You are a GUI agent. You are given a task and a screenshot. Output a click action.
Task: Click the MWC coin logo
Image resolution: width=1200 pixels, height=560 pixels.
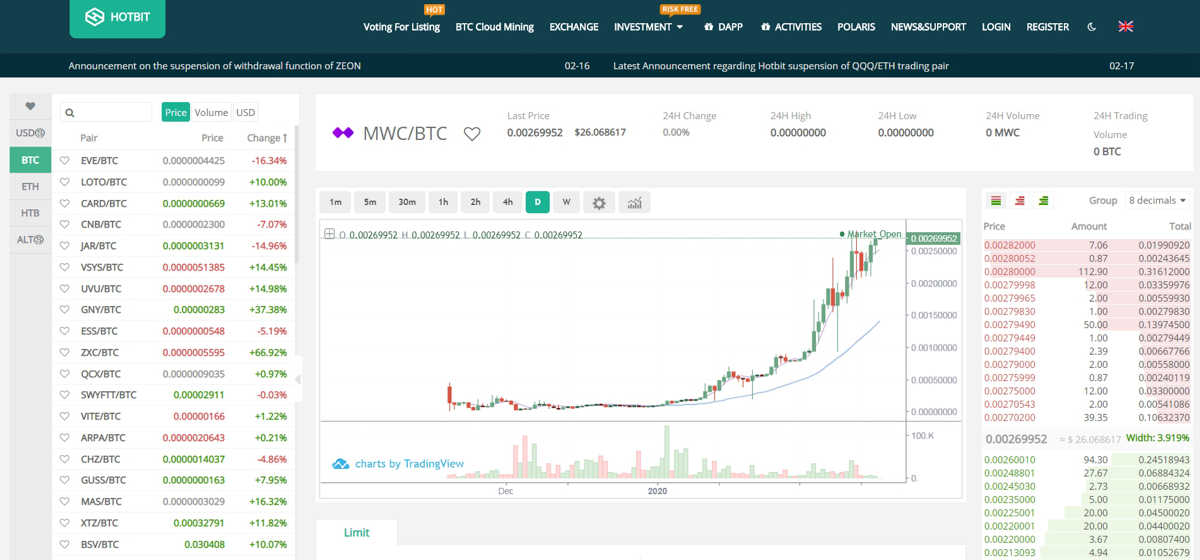pyautogui.click(x=343, y=133)
